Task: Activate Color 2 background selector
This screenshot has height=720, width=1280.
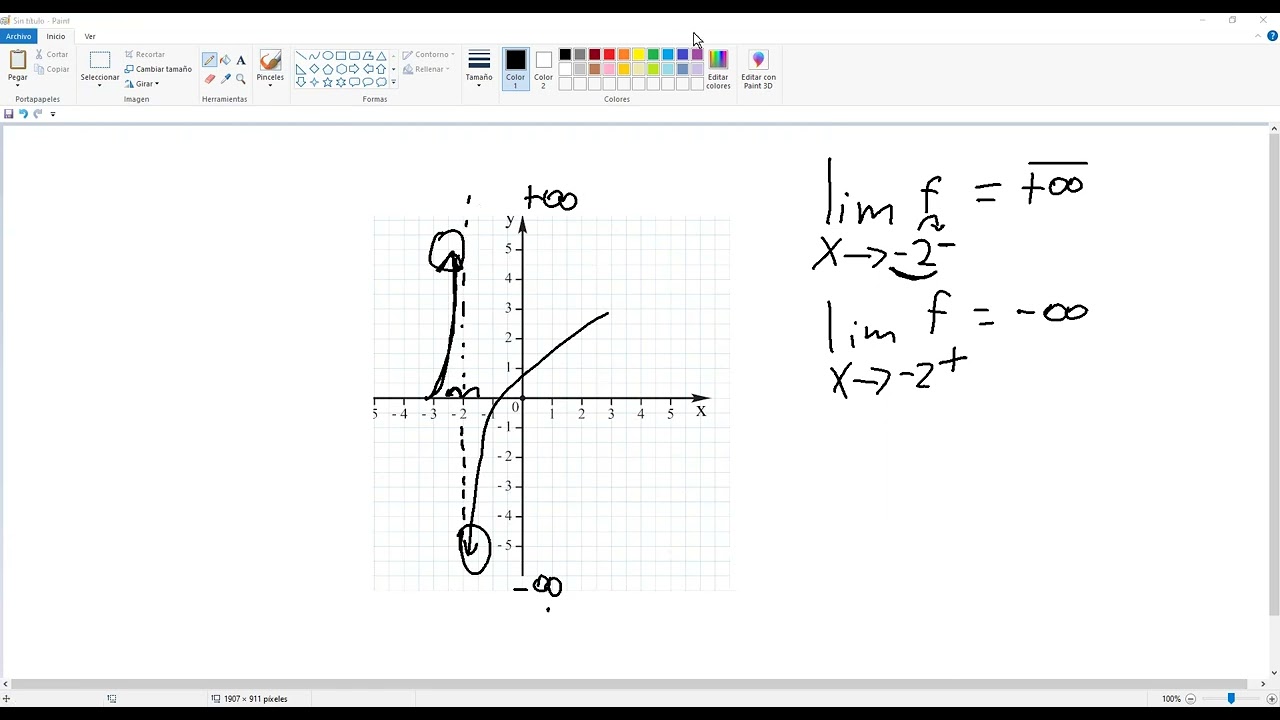Action: click(x=543, y=69)
